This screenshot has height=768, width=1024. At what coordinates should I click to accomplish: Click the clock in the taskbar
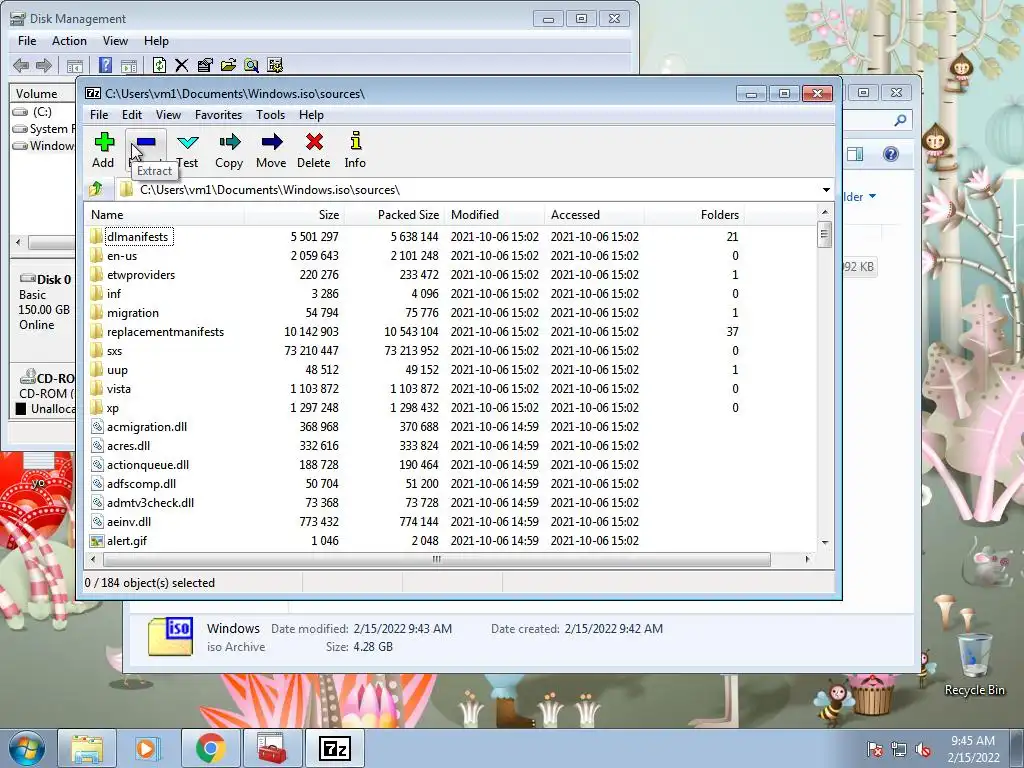coord(973,749)
